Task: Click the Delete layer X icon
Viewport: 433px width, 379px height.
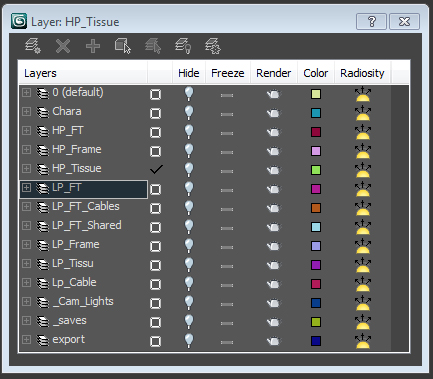Action: click(x=63, y=46)
